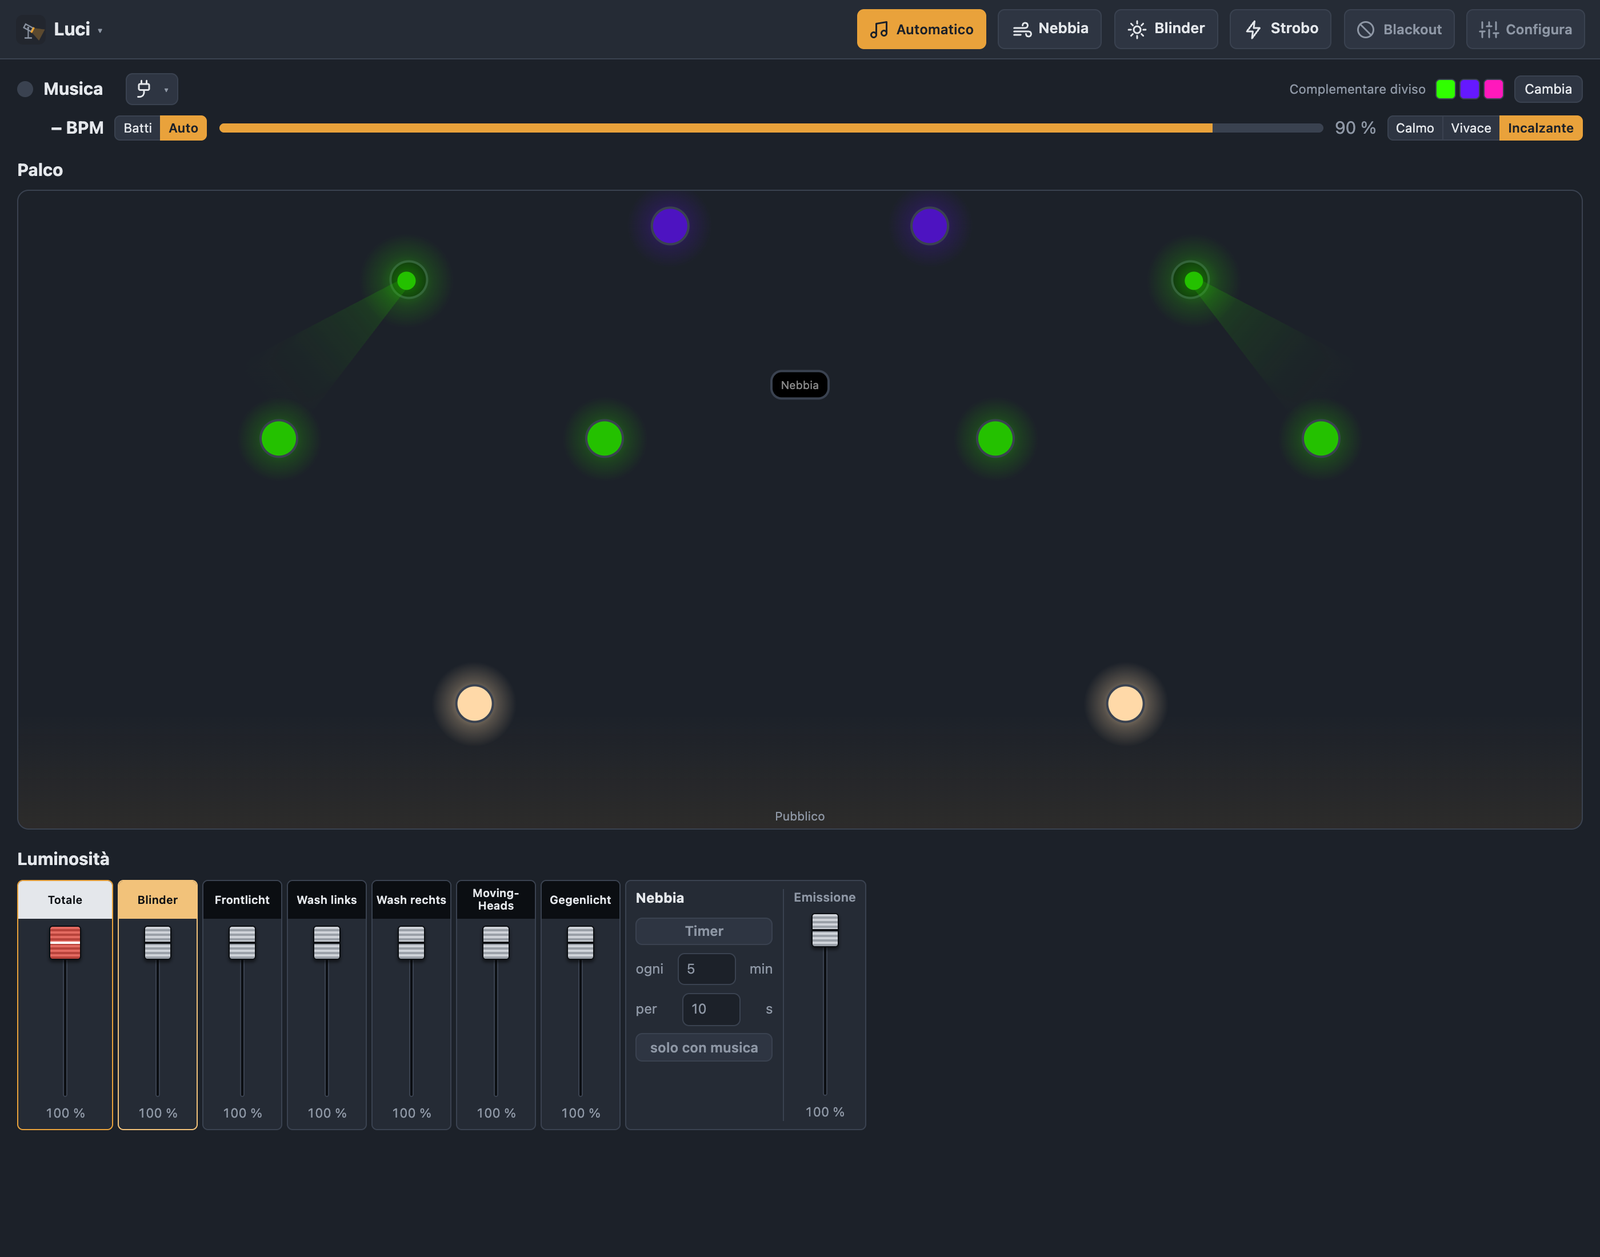Click the red Totale fader handle

65,942
